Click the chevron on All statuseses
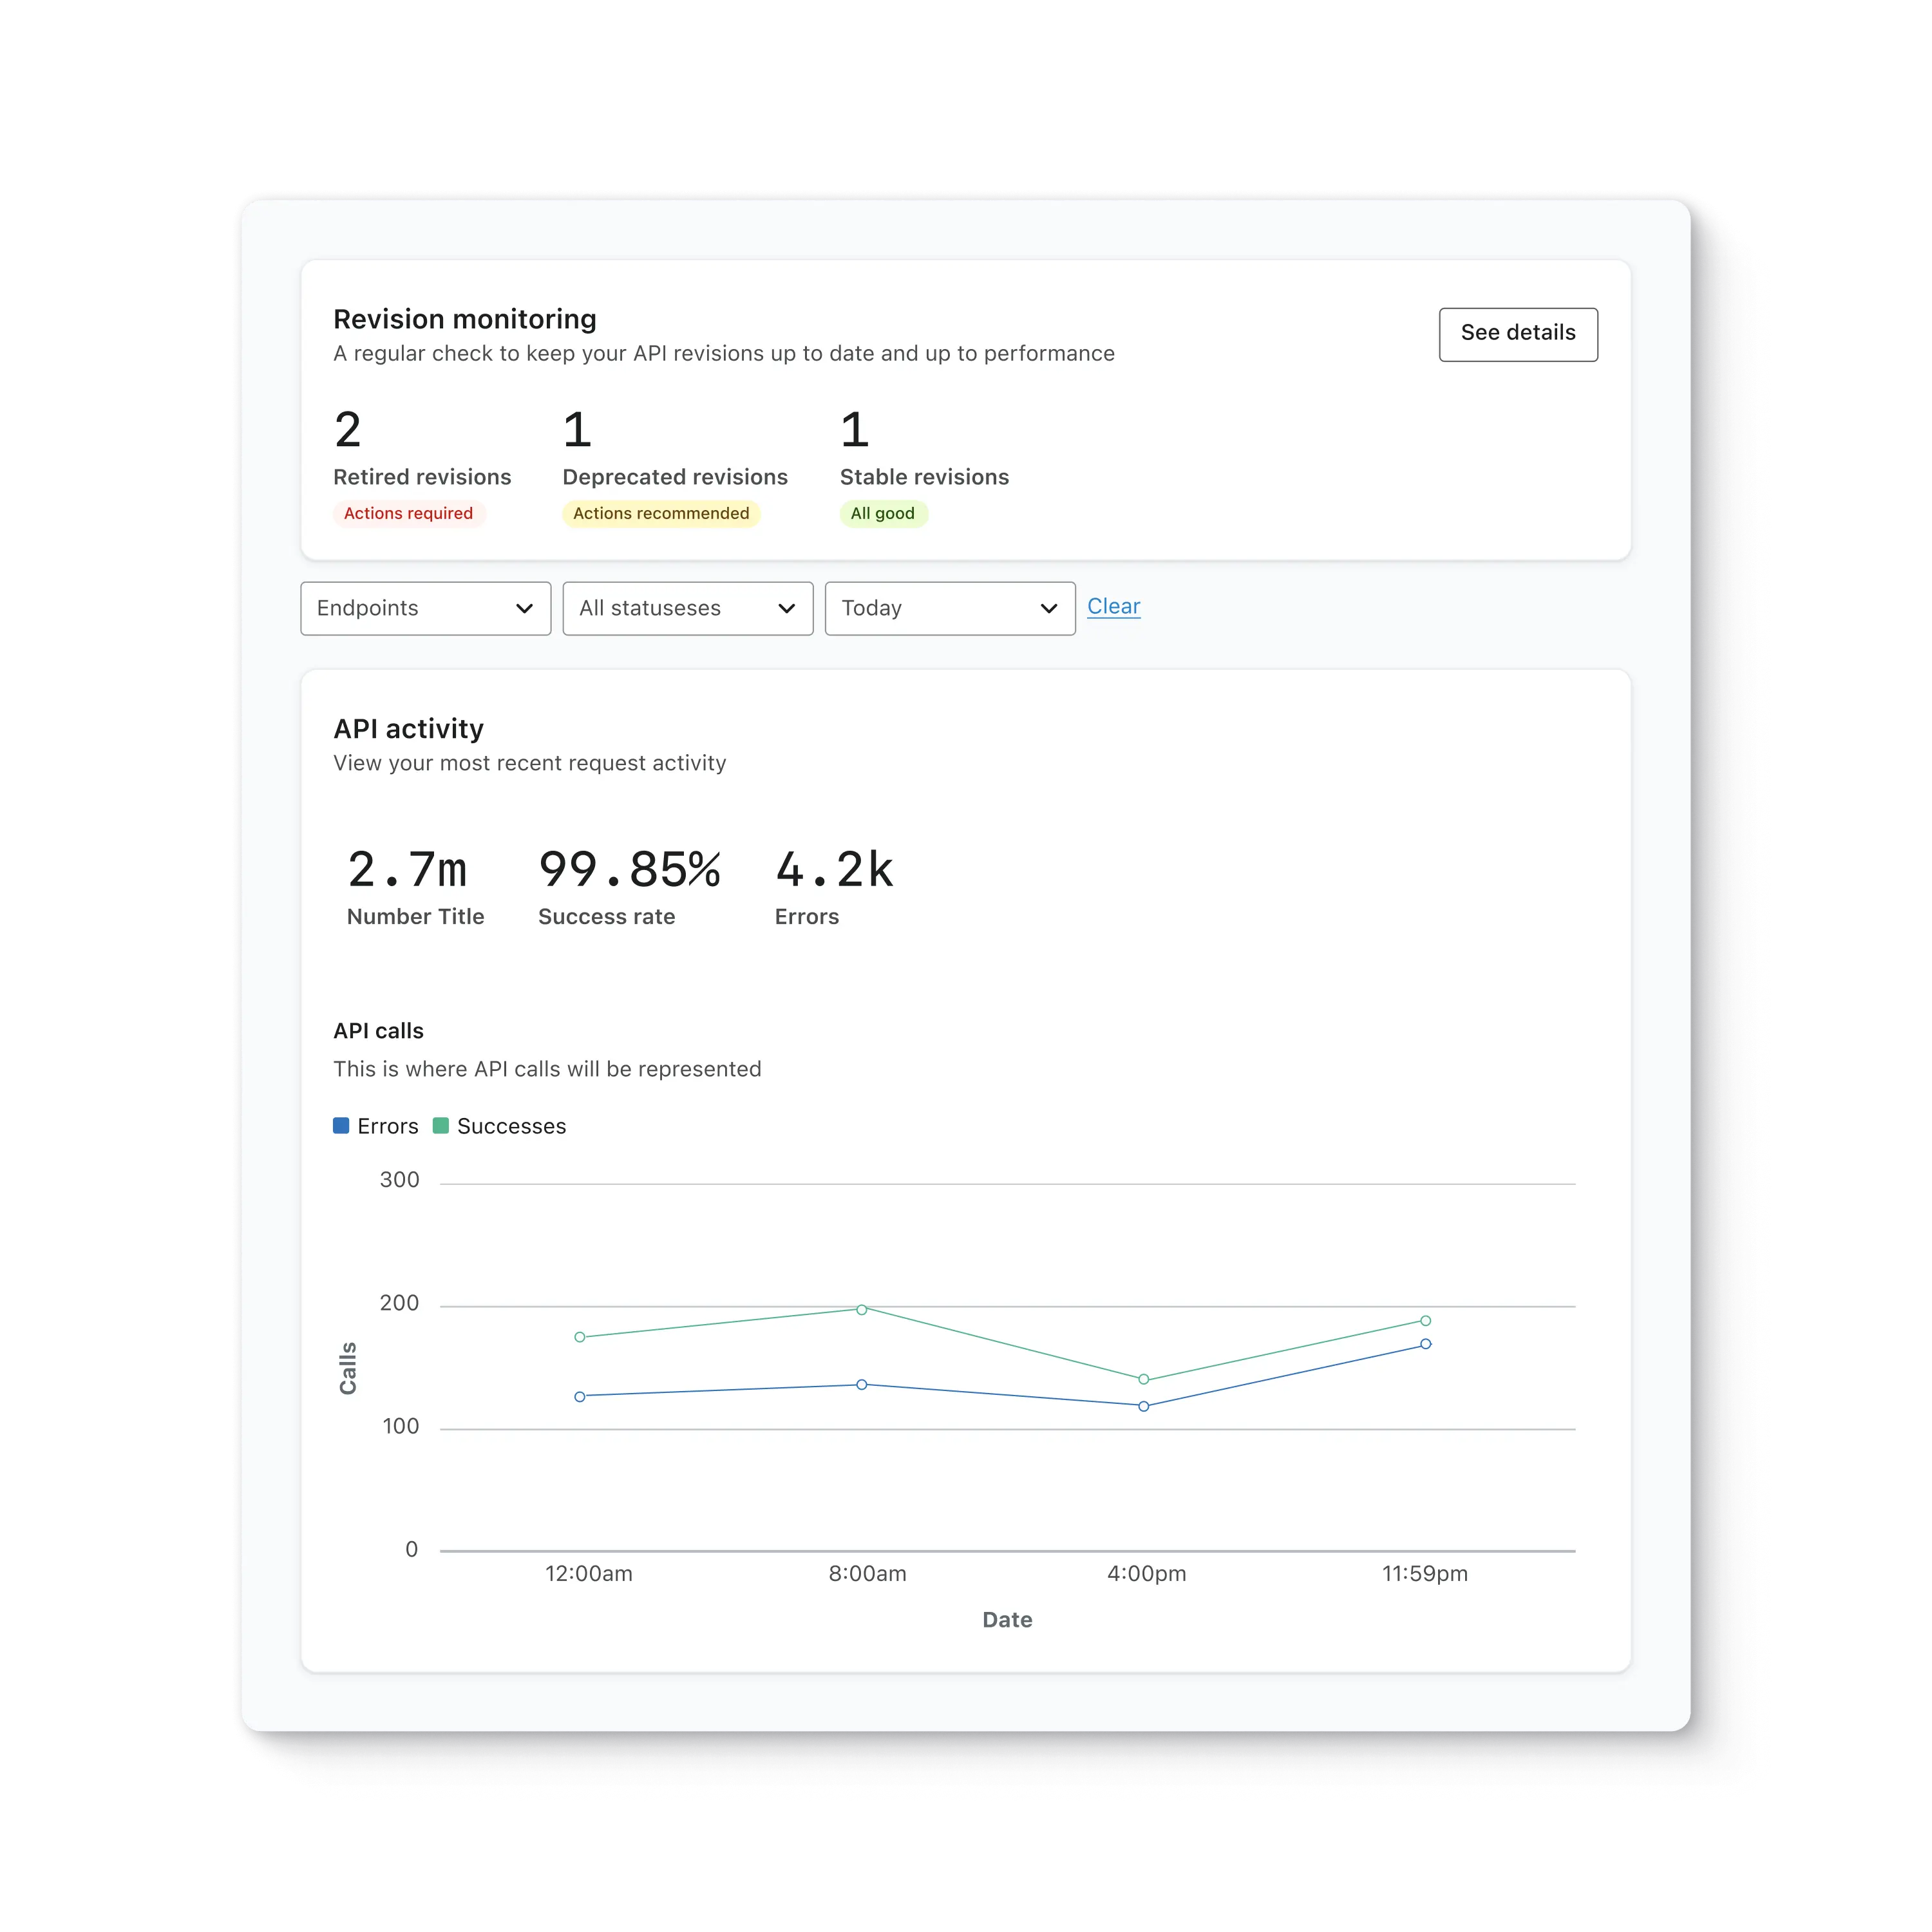The width and height of the screenshot is (1932, 1932). click(x=786, y=608)
